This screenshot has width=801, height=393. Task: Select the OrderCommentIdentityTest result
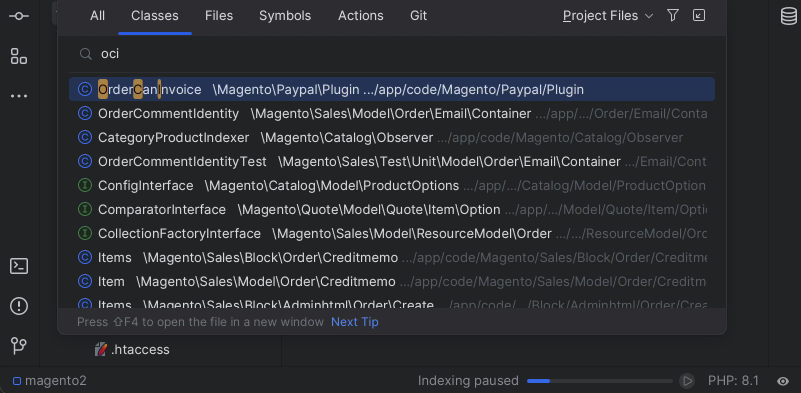[x=392, y=161]
